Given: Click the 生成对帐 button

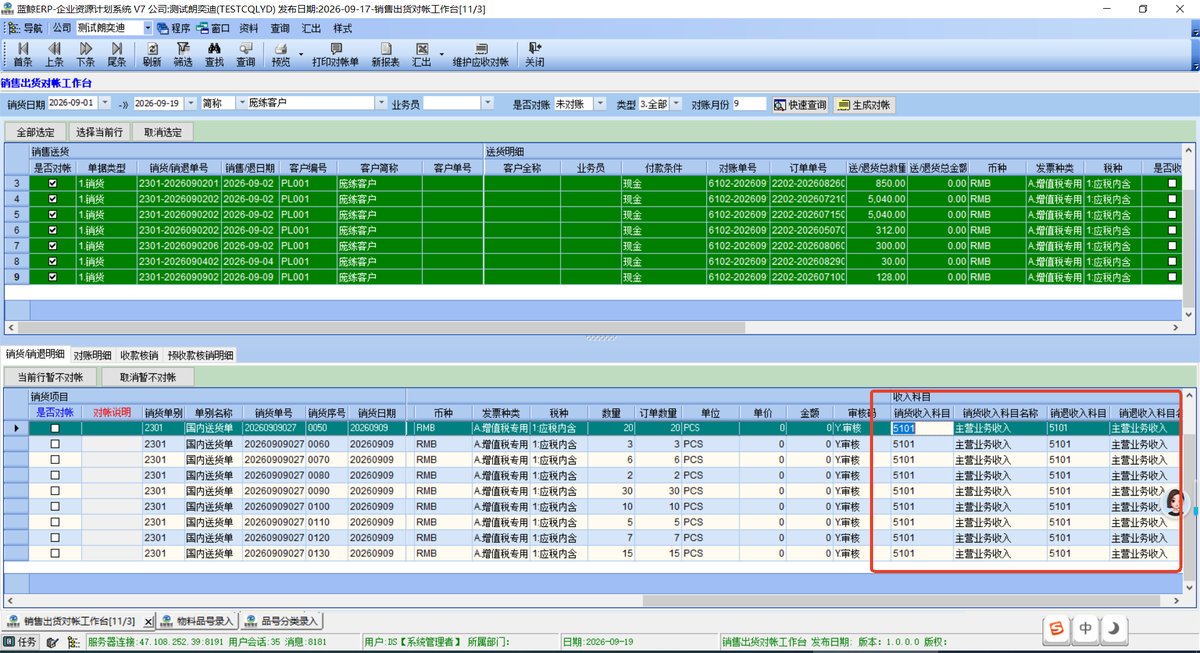Looking at the screenshot, I should [864, 104].
